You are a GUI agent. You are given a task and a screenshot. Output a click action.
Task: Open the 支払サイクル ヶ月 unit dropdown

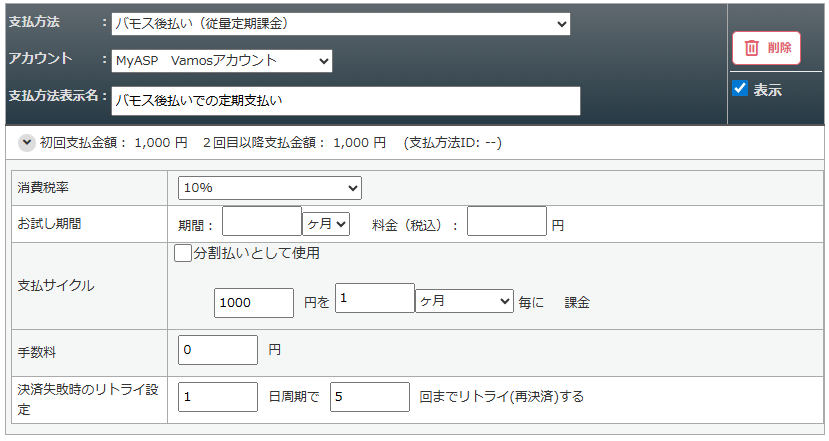[464, 301]
